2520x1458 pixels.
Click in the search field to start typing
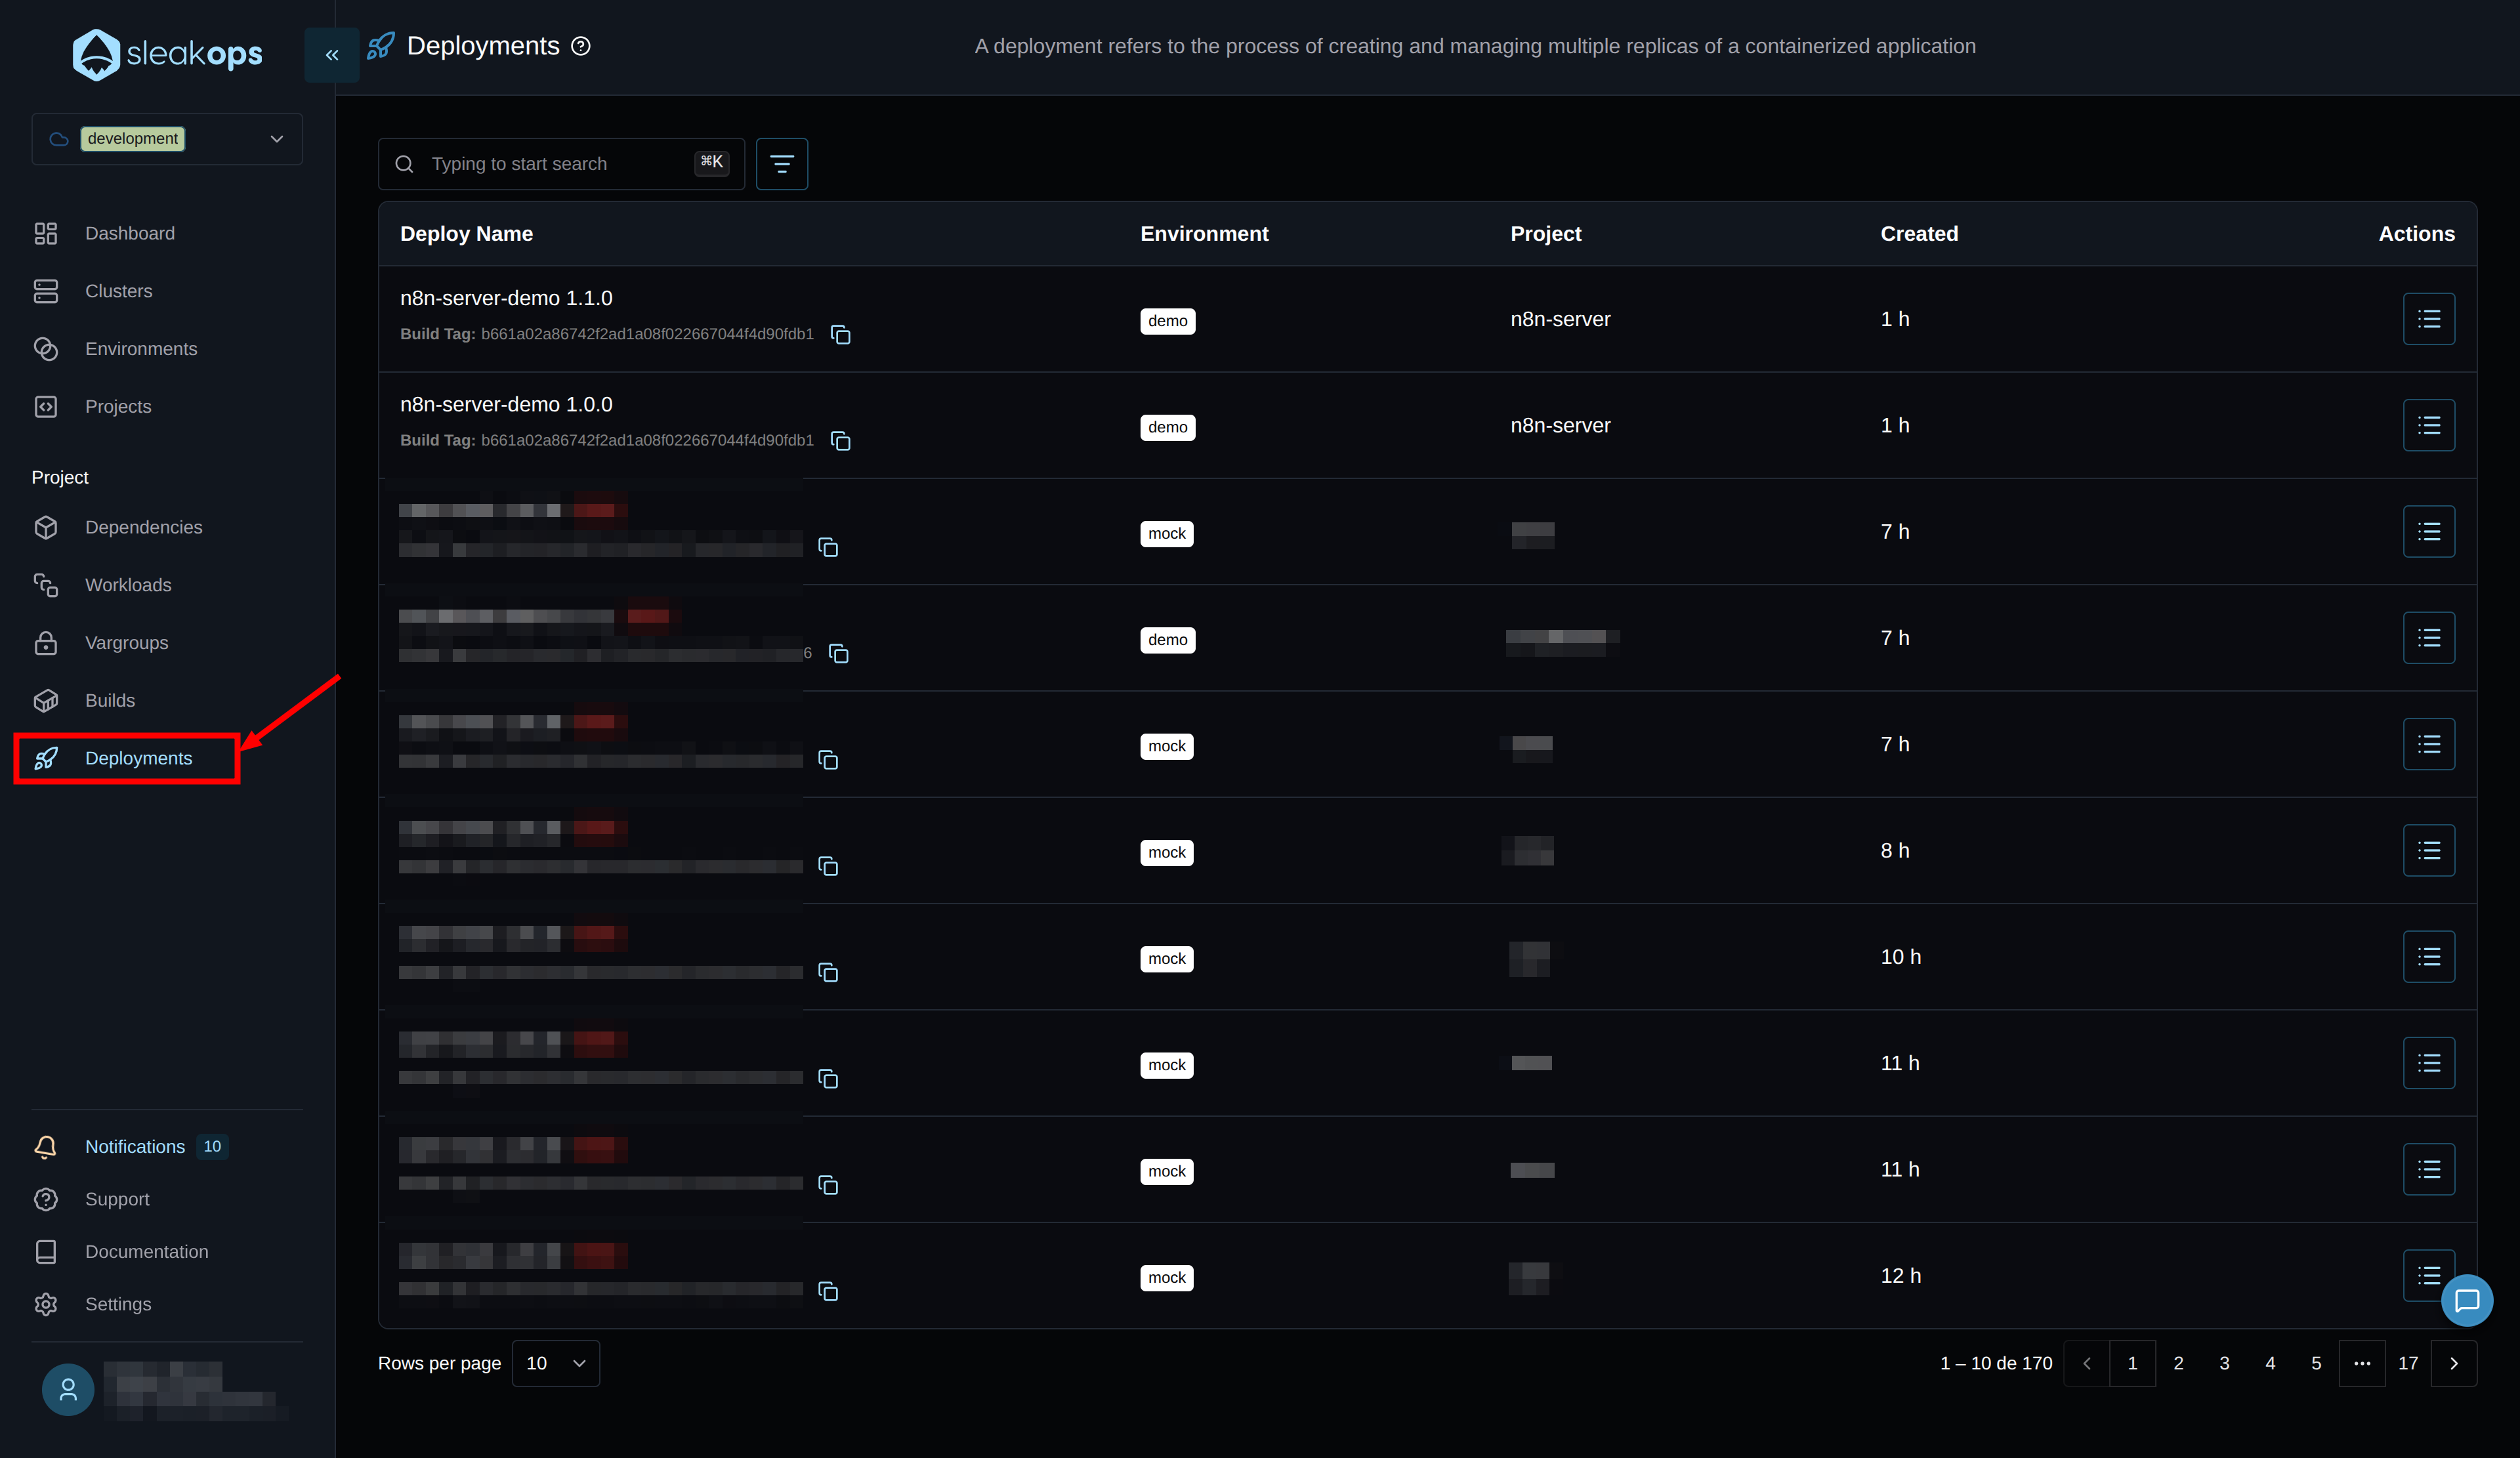click(x=560, y=163)
